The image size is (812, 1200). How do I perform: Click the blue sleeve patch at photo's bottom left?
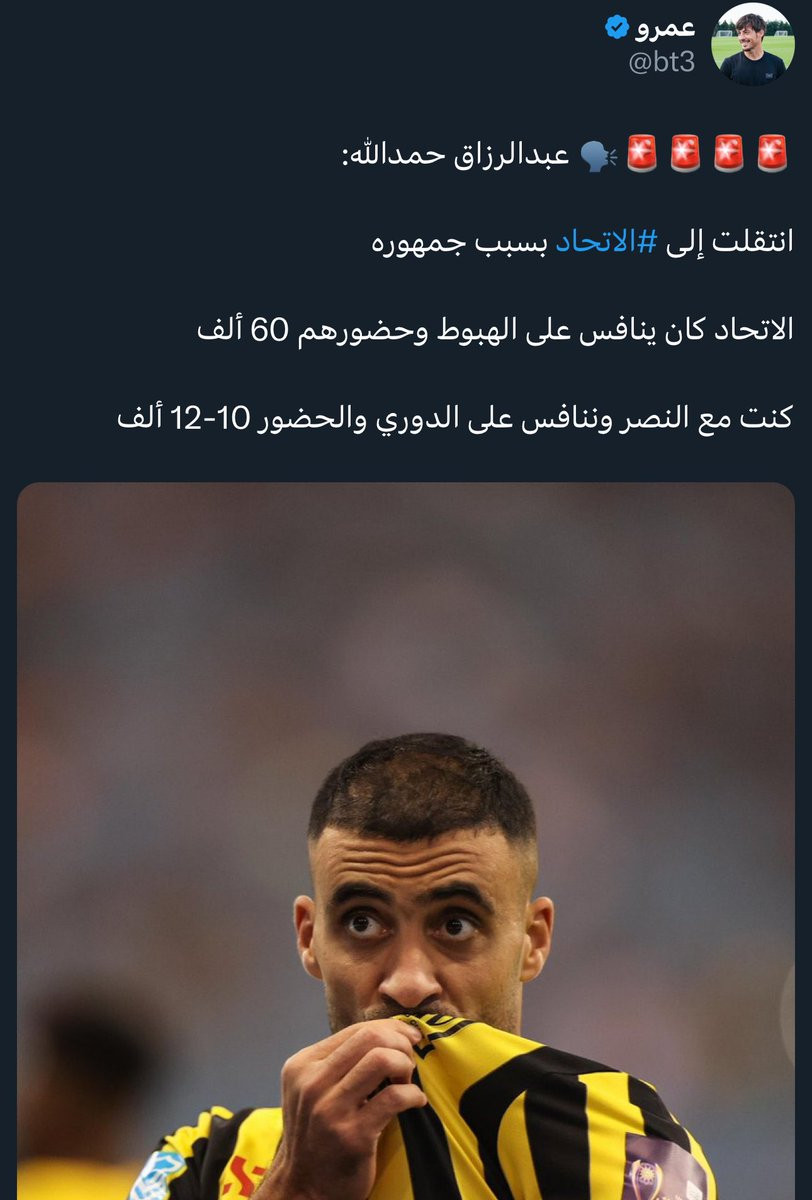(157, 1174)
